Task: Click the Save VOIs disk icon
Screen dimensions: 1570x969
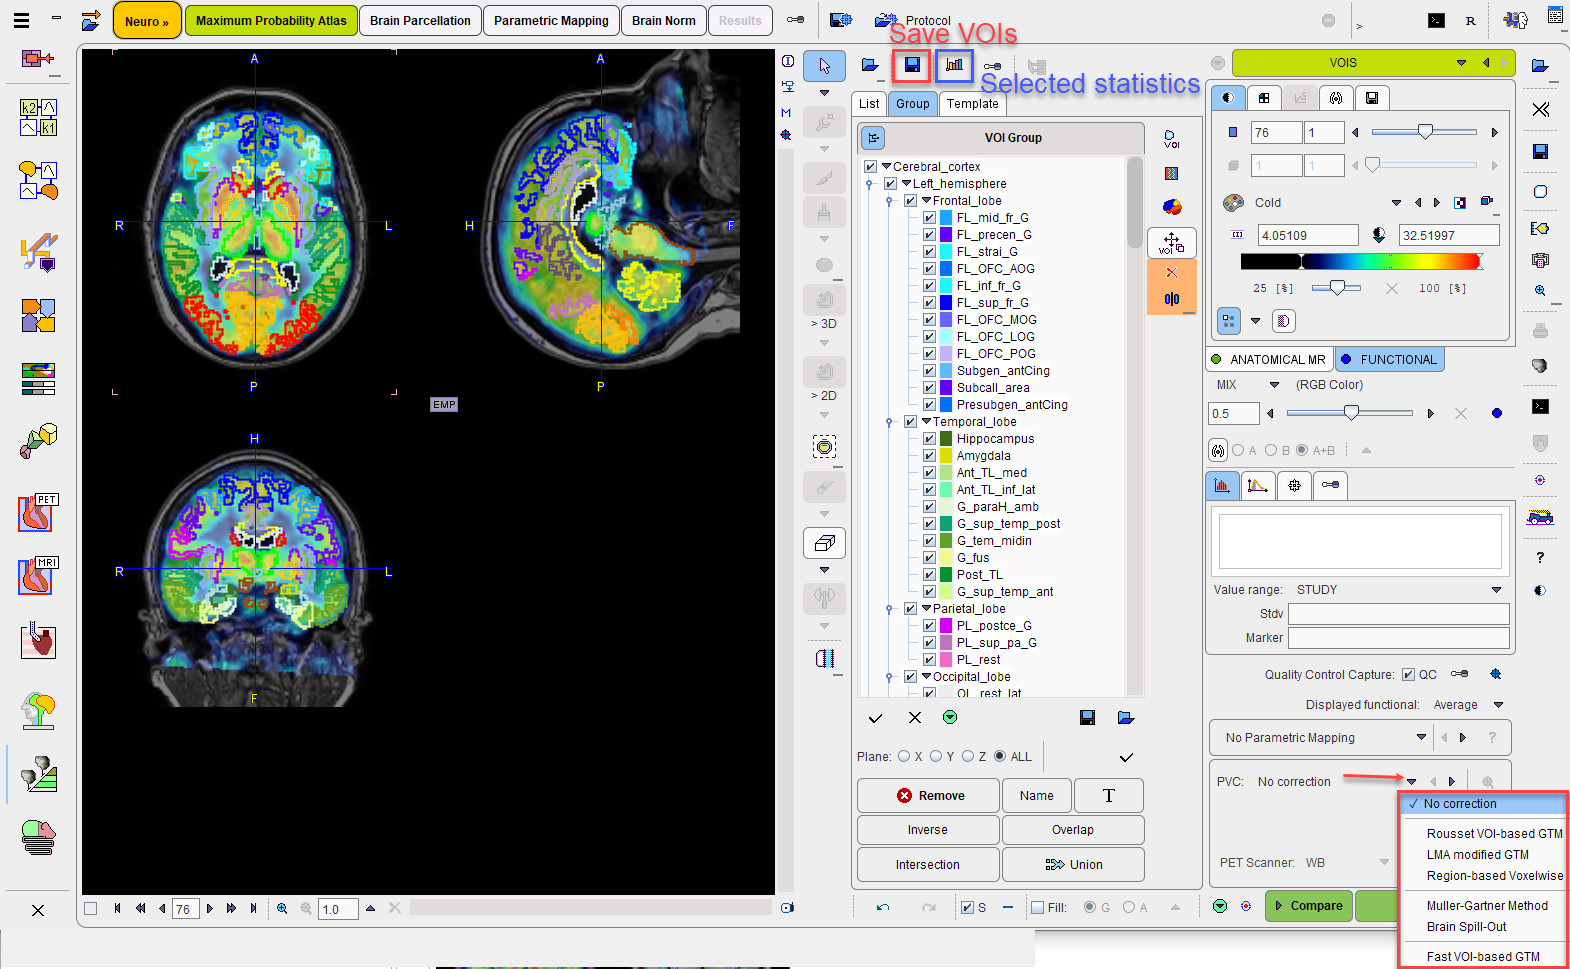Action: [912, 65]
